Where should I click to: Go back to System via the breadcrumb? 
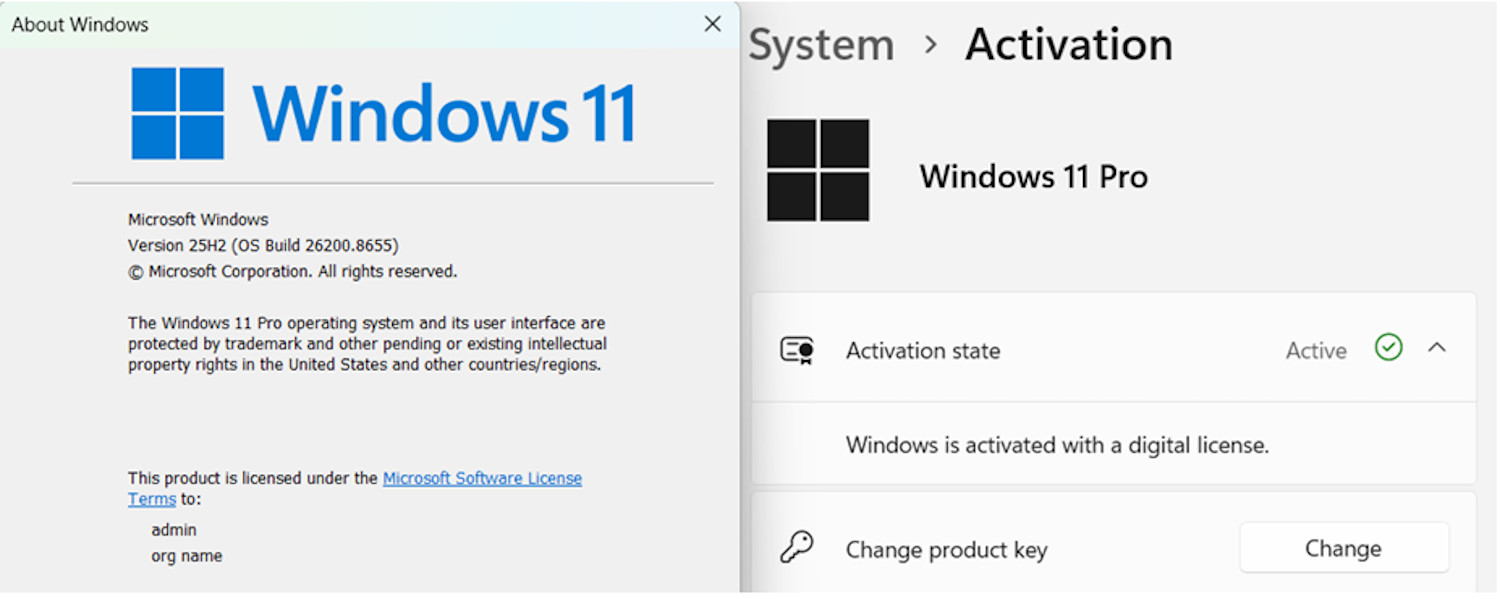pos(821,46)
